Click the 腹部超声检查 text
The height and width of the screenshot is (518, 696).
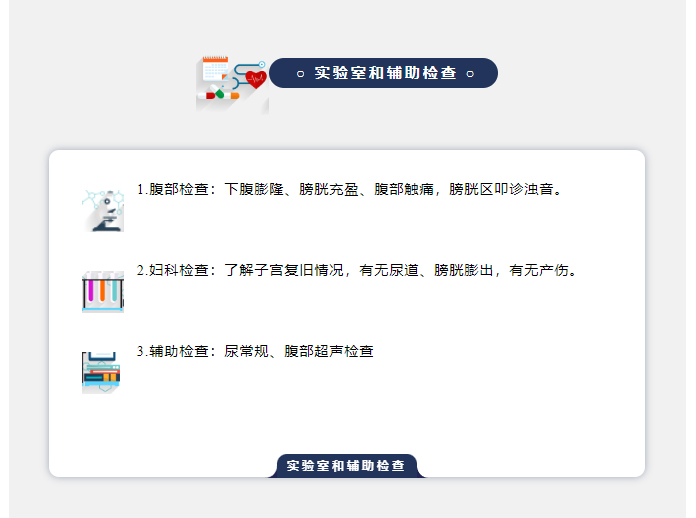coord(329,351)
